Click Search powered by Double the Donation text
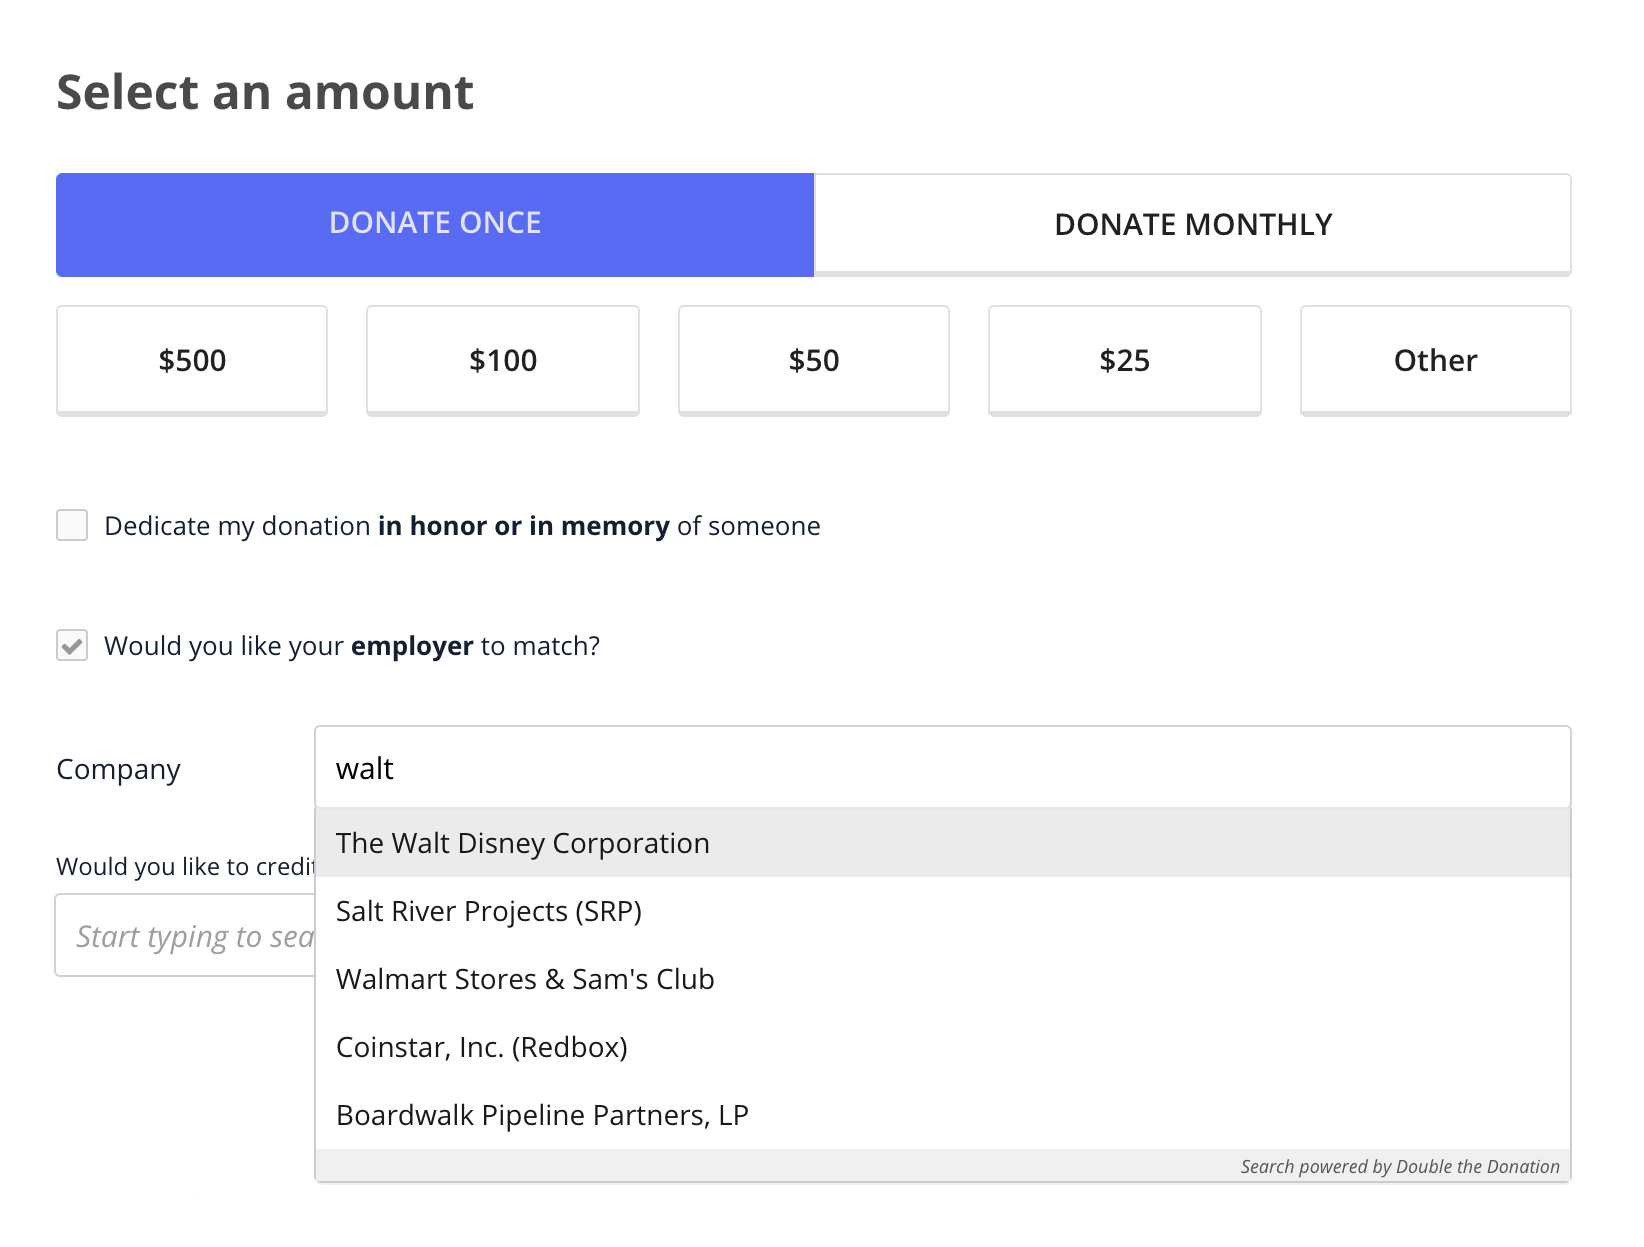 click(1400, 1167)
